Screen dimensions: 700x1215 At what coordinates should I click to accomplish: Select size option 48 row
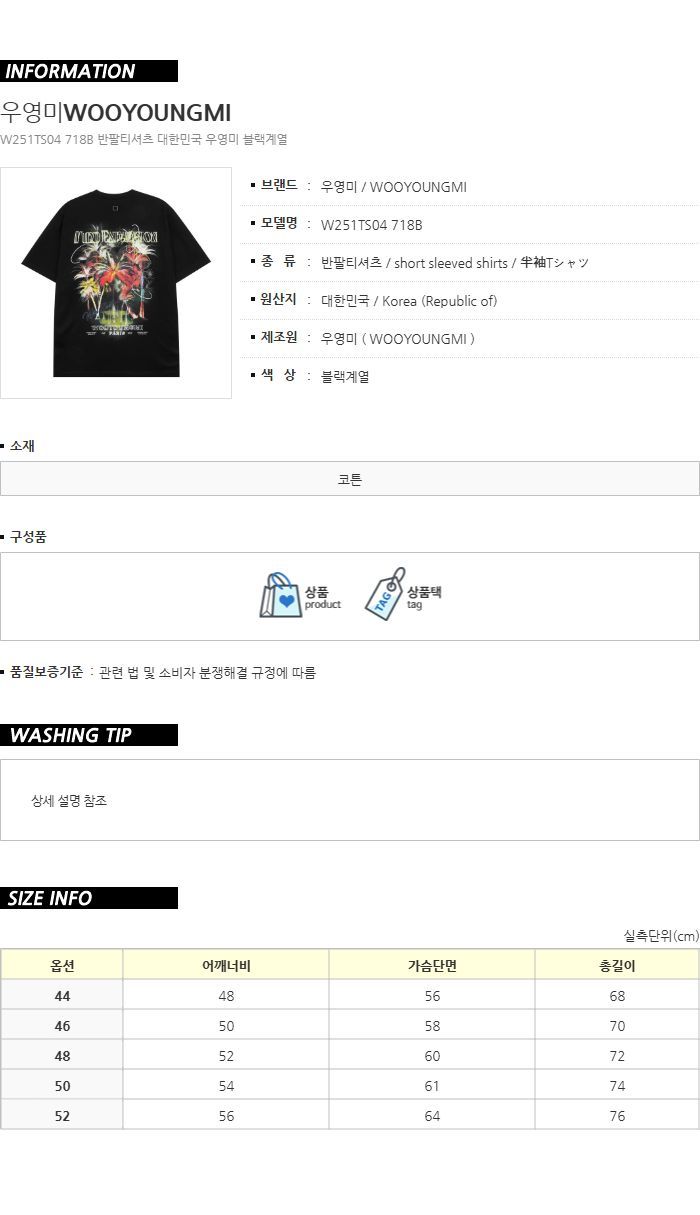coord(350,1055)
